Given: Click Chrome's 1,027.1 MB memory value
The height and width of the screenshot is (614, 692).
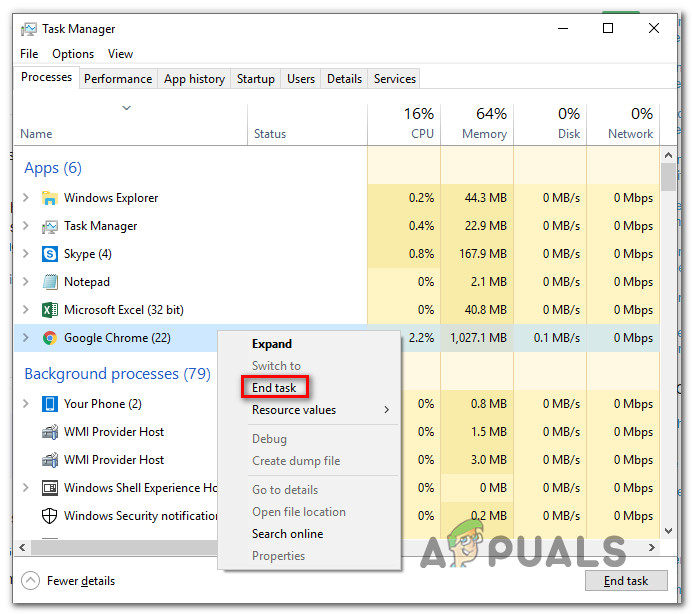Looking at the screenshot, I should [478, 338].
